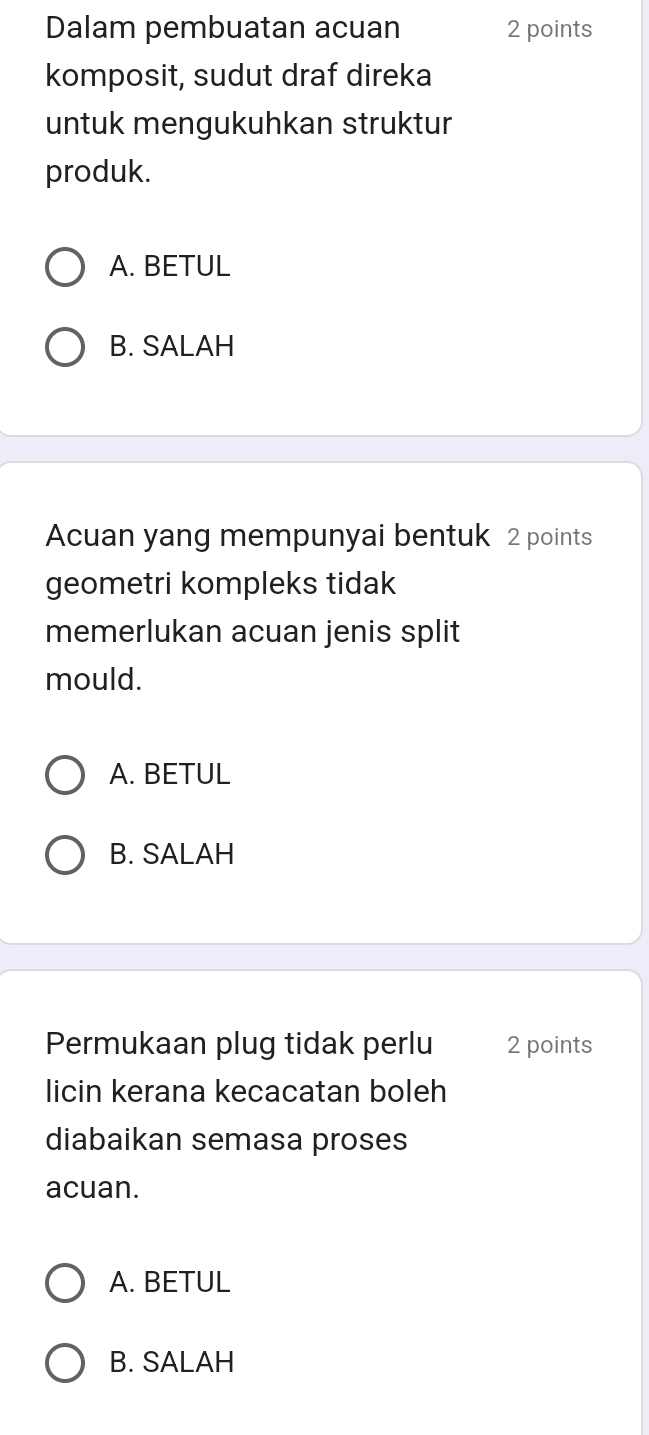Select B. SALAH radio for sudut draf question
This screenshot has width=649, height=1435.
pos(65,347)
